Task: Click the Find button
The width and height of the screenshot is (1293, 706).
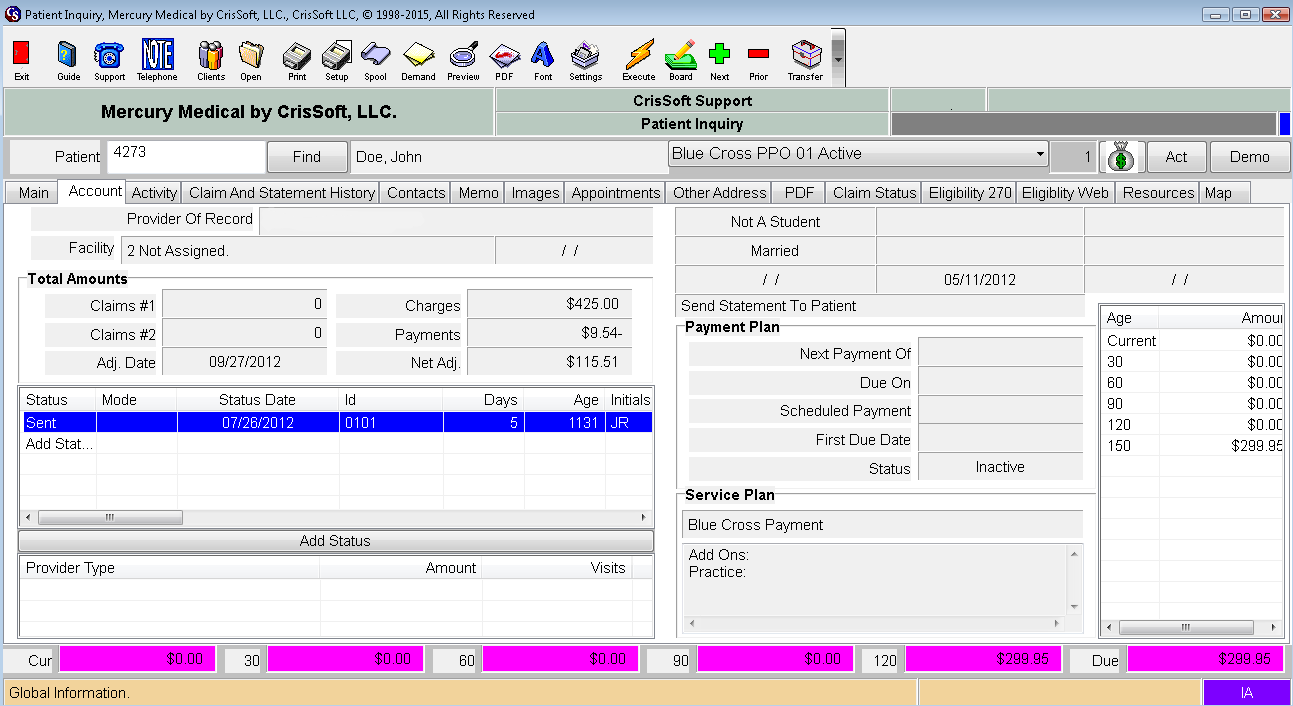Action: click(x=307, y=157)
